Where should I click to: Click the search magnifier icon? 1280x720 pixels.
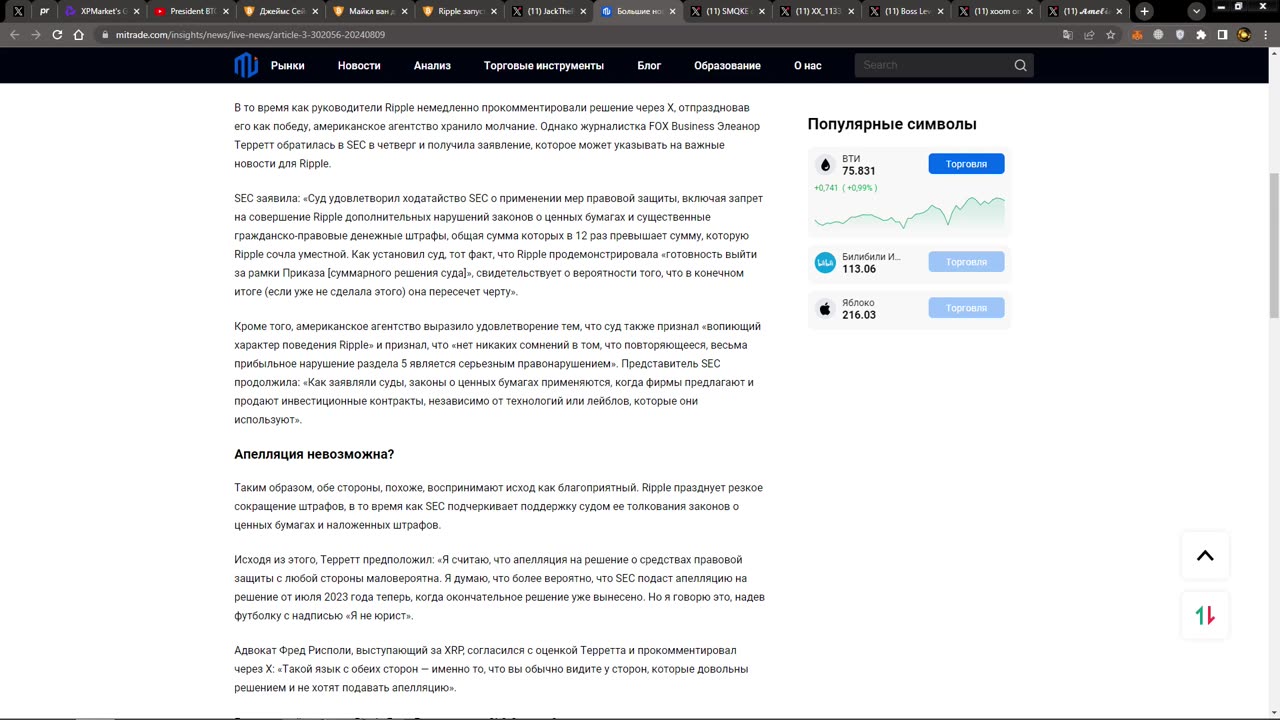pyautogui.click(x=1020, y=65)
